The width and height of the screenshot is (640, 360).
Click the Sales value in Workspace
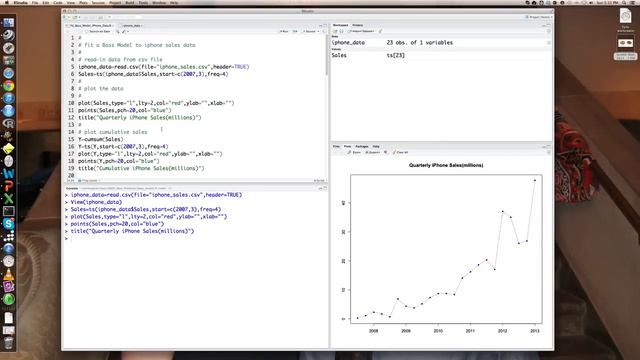click(x=396, y=55)
